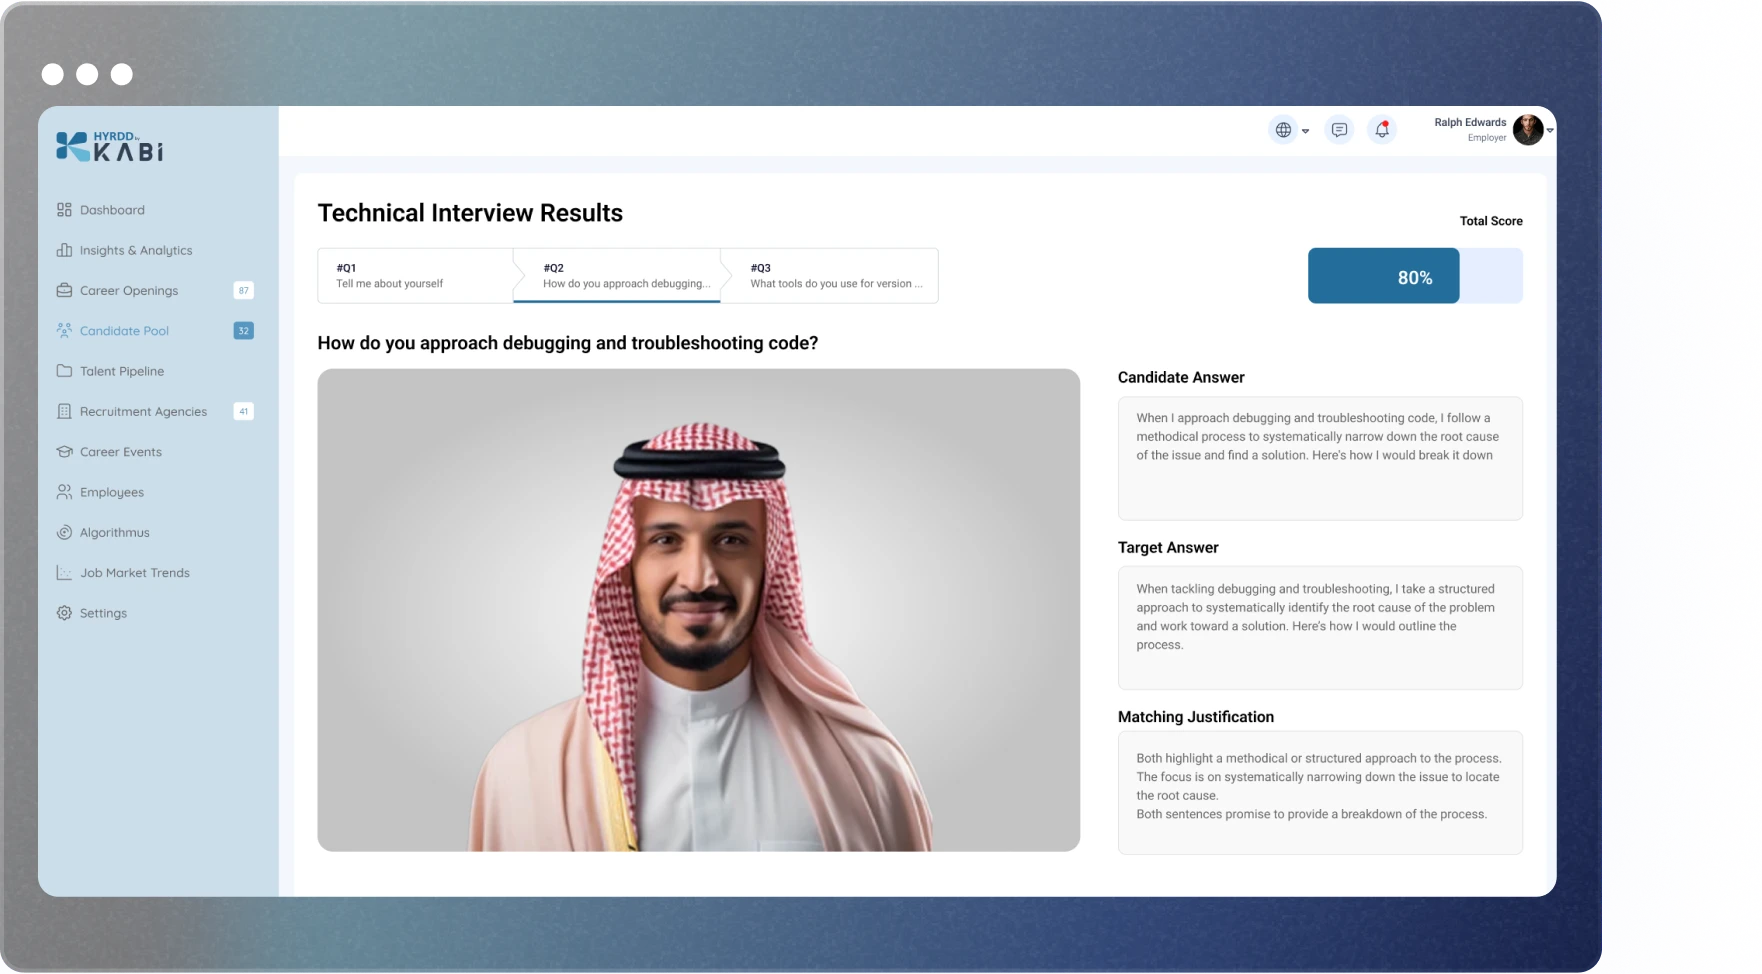
Task: Go to Recruitment Agencies page
Action: [143, 412]
